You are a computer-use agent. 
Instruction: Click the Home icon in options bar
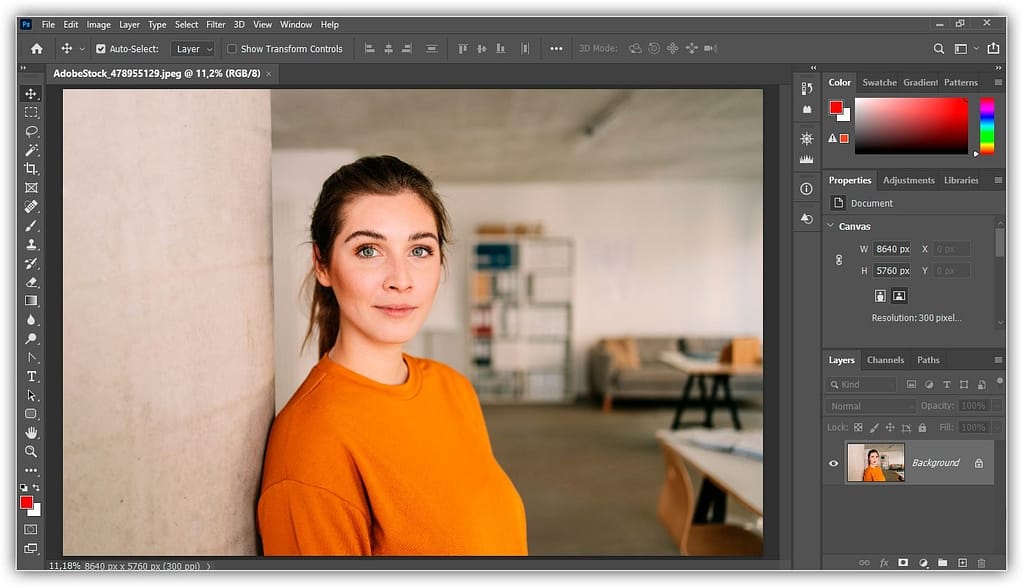(37, 48)
